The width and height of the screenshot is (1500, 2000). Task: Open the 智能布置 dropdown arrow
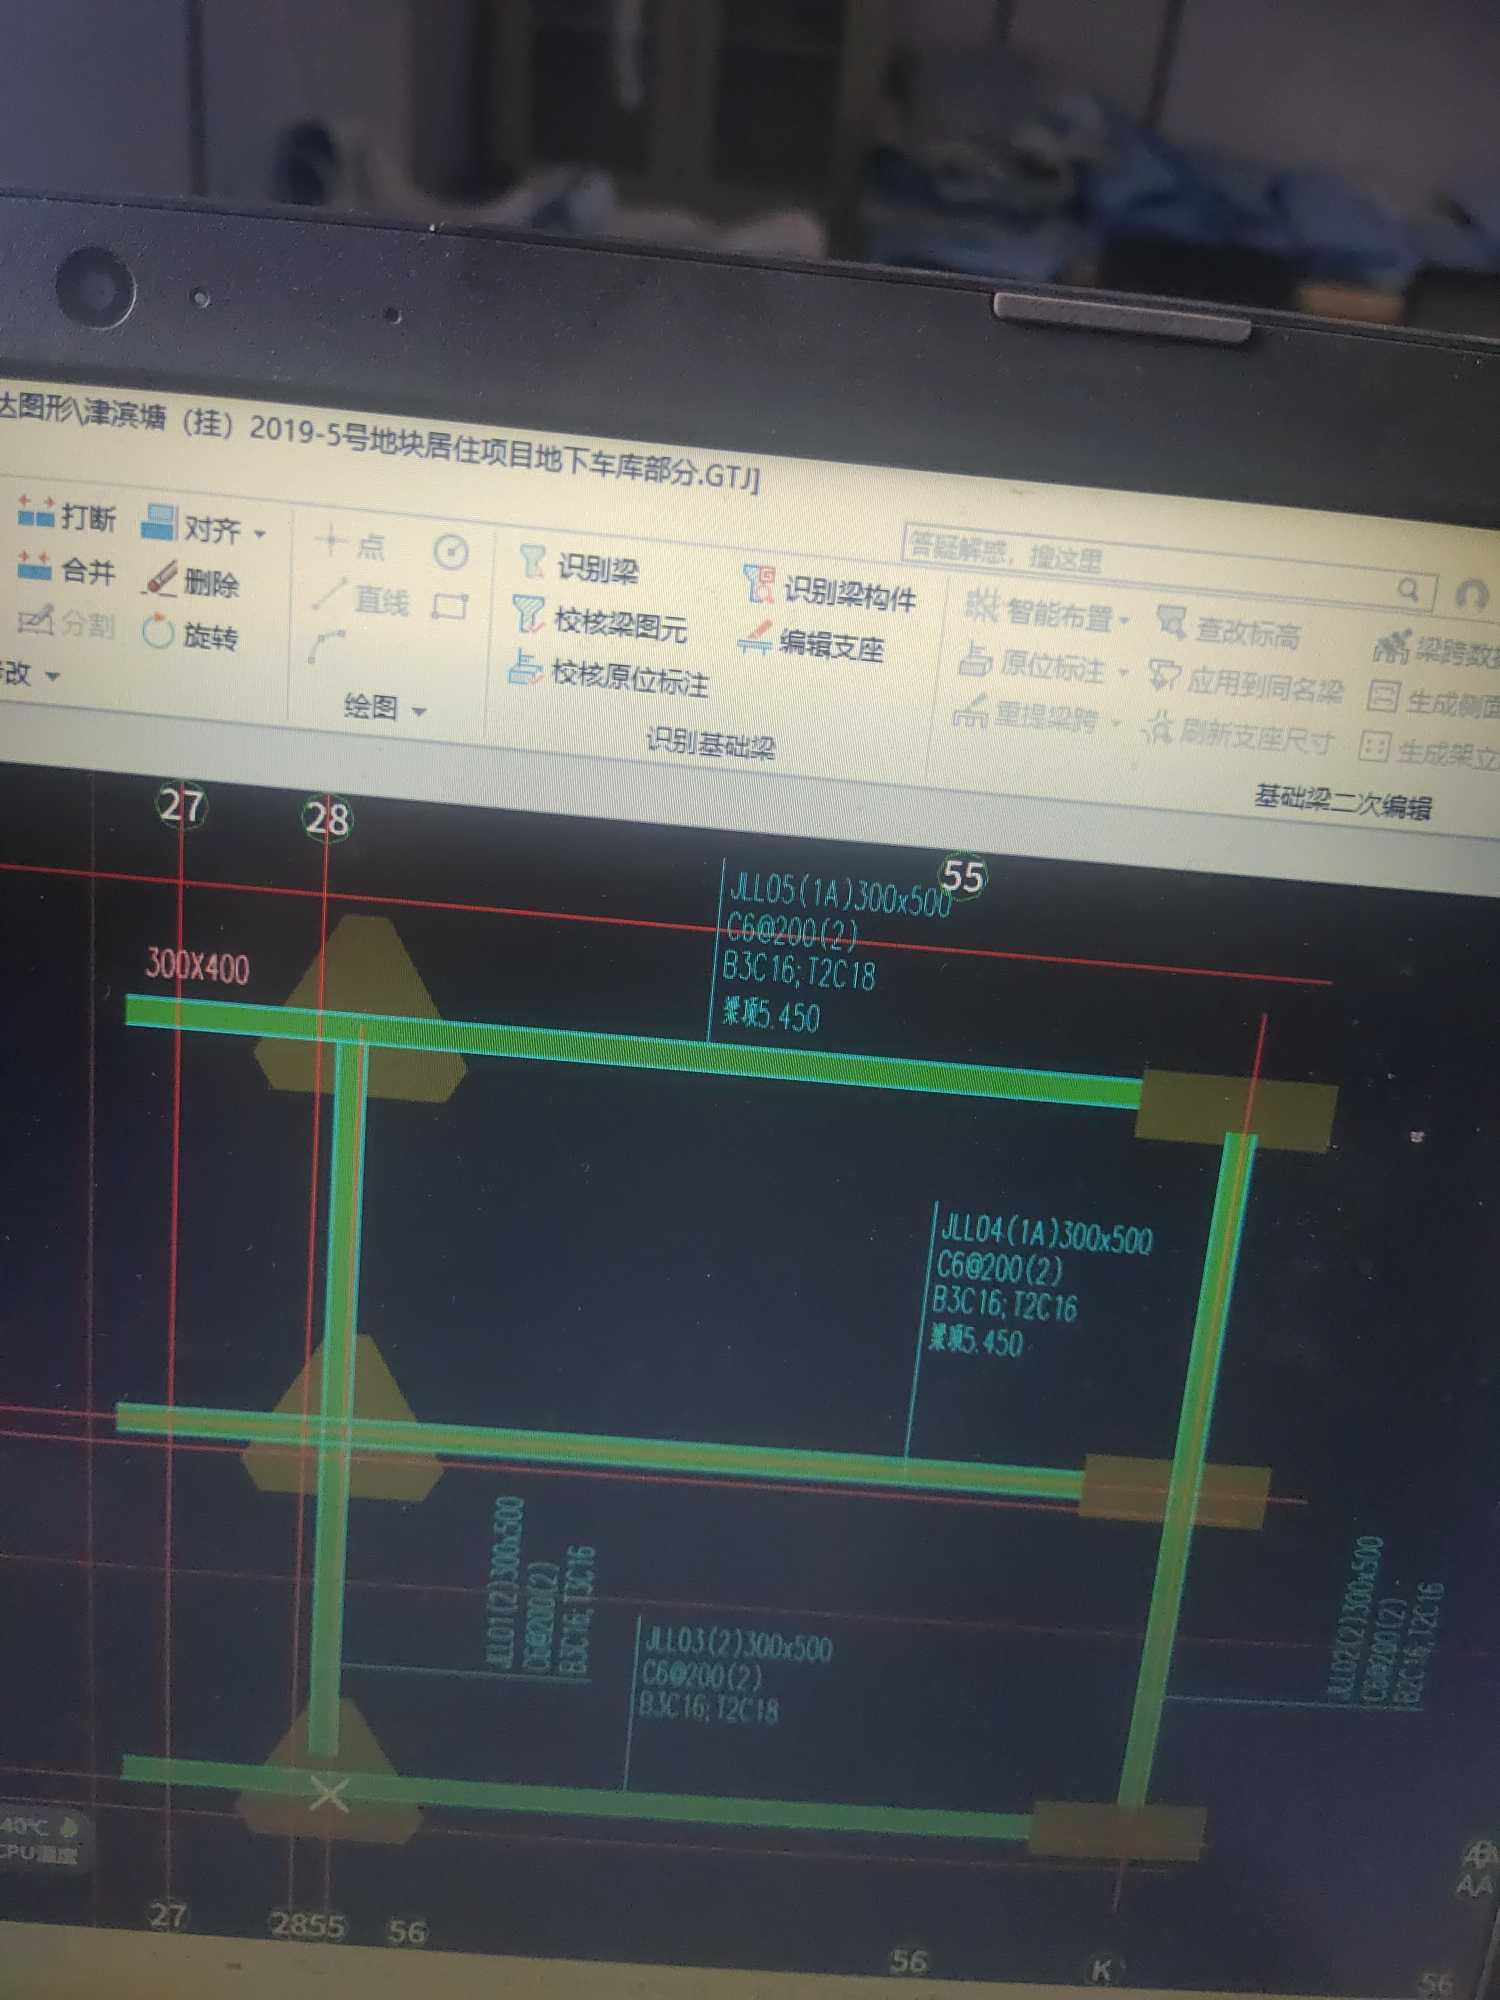coord(1124,620)
